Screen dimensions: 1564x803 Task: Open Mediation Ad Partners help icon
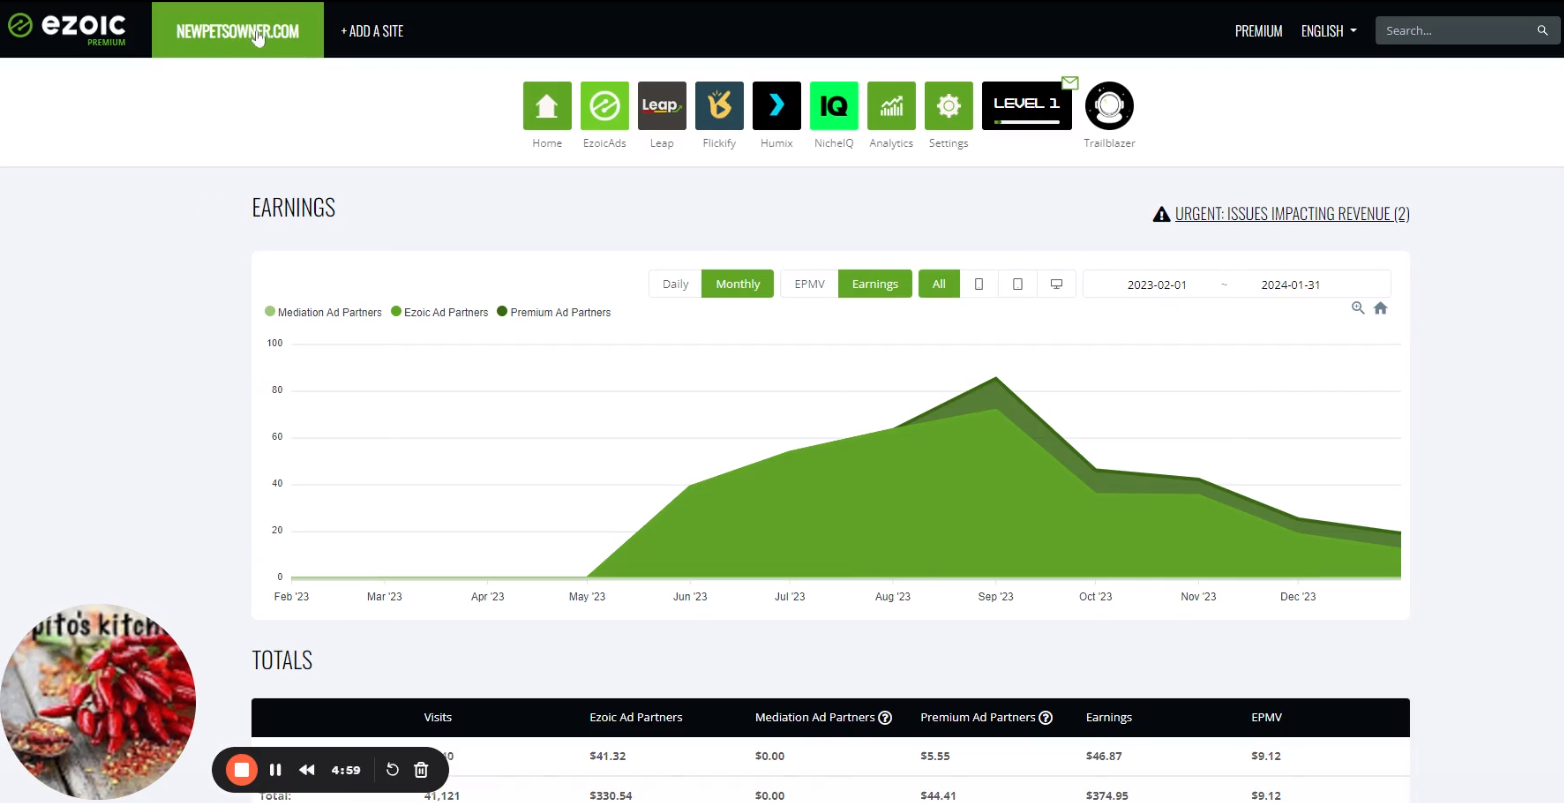885,717
